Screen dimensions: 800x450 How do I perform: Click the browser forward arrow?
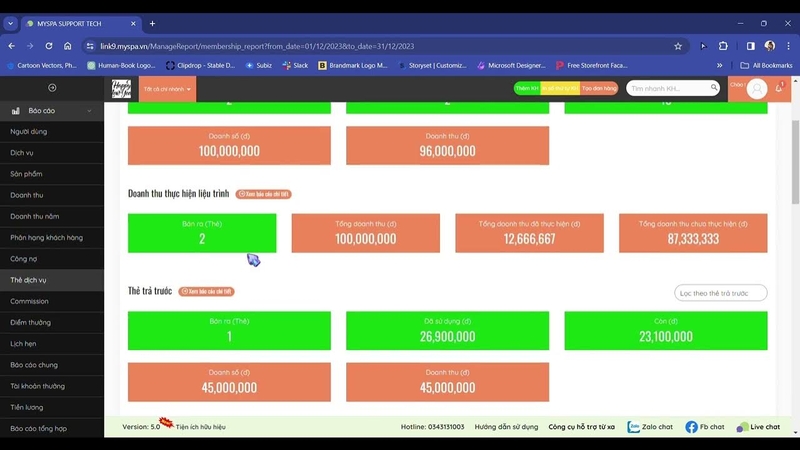[30, 46]
